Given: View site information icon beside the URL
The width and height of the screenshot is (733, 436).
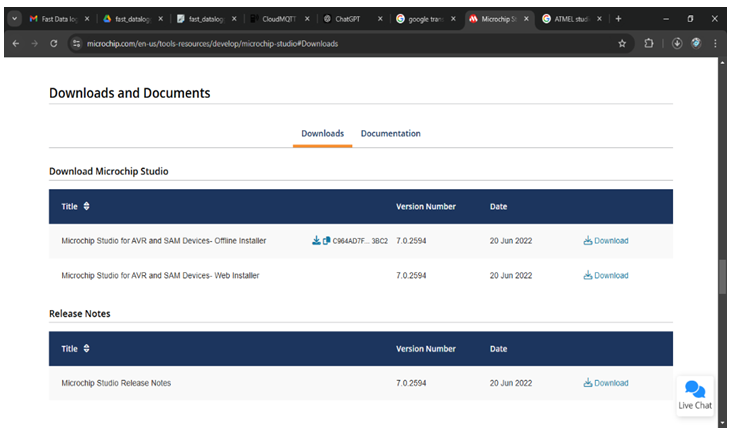Looking at the screenshot, I should pyautogui.click(x=77, y=43).
